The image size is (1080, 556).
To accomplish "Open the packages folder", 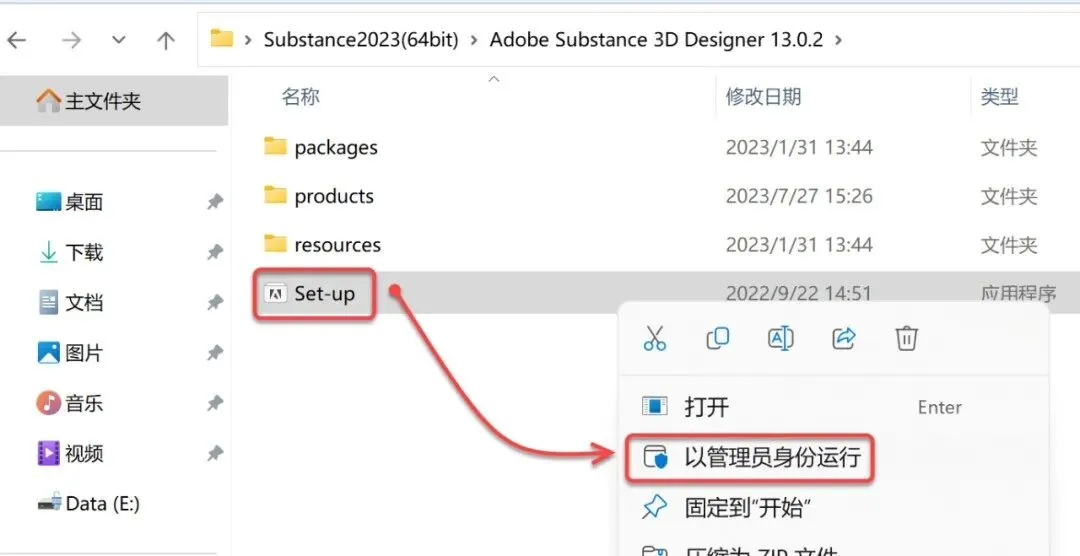I will click(x=335, y=148).
